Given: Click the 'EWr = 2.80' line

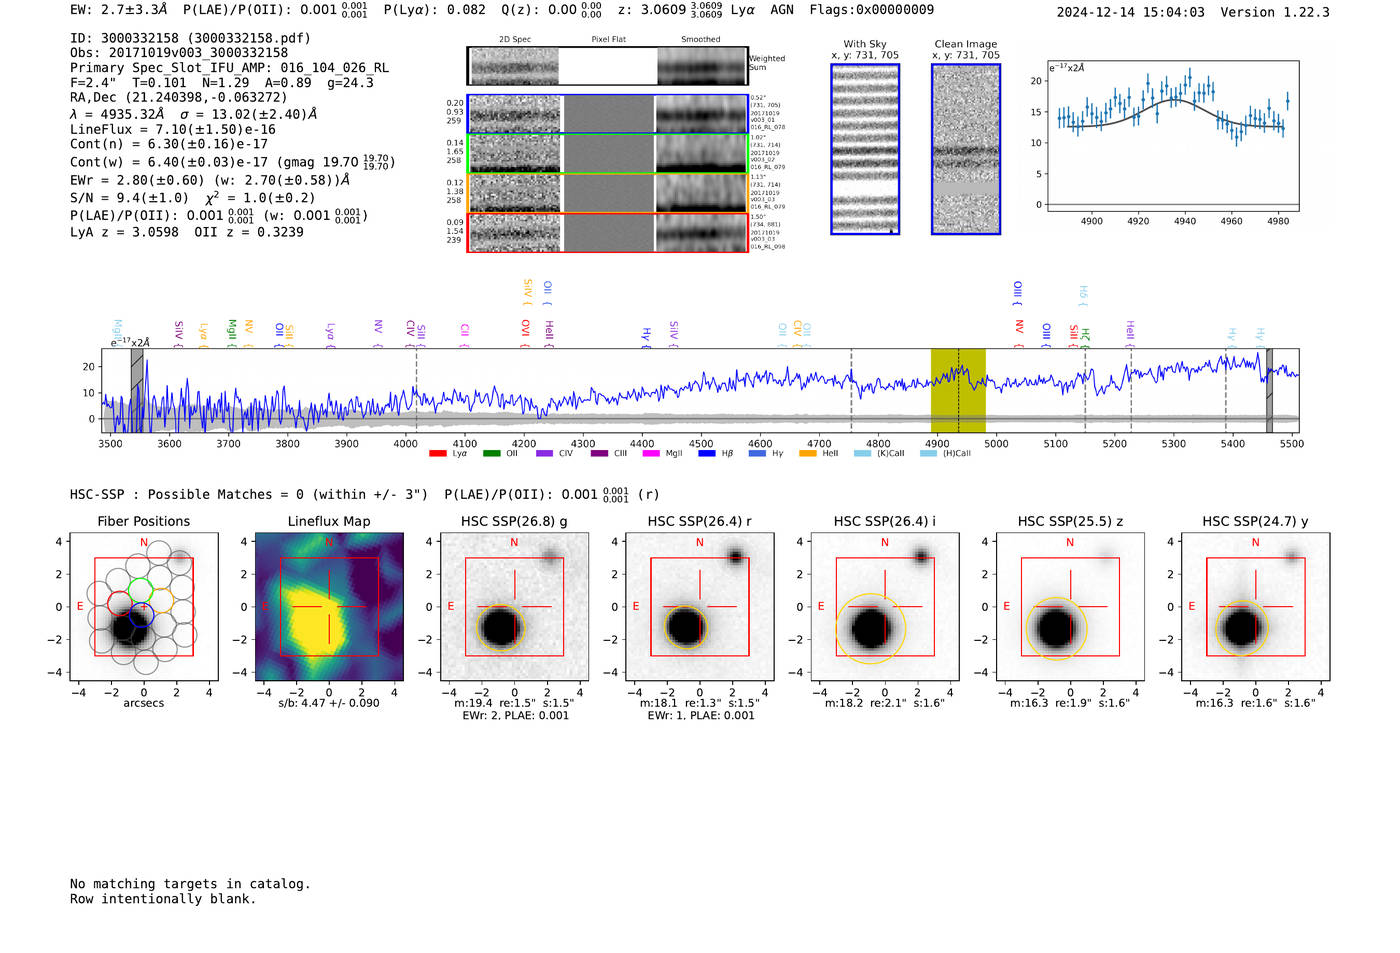Looking at the screenshot, I should (210, 180).
